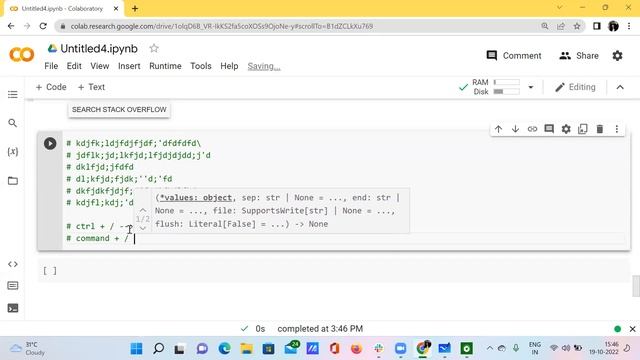Add a new Code cell
Viewport: 640px width, 360px height.
[51, 87]
